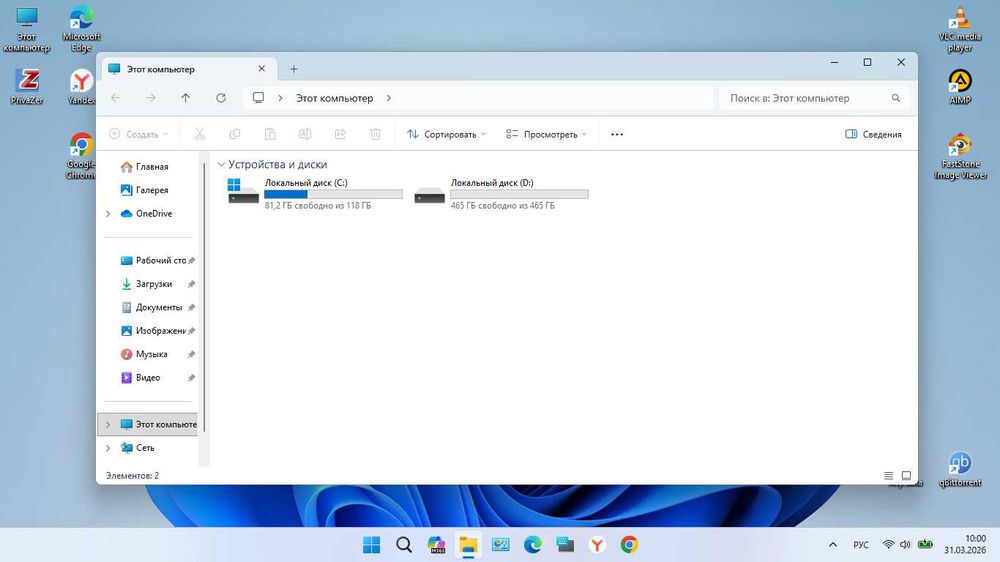Click the navigation pane scrollbar

pos(204,297)
